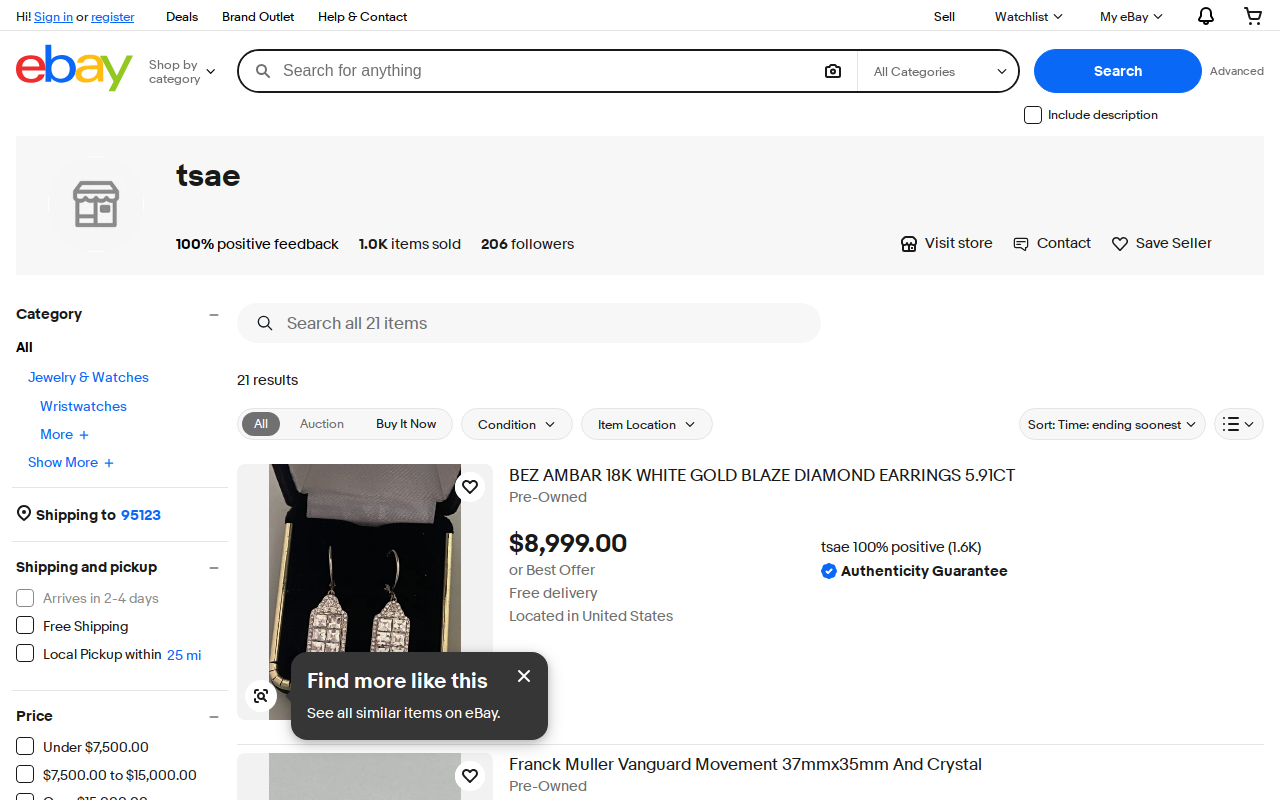Click the tsae store avatar icon

click(x=96, y=205)
